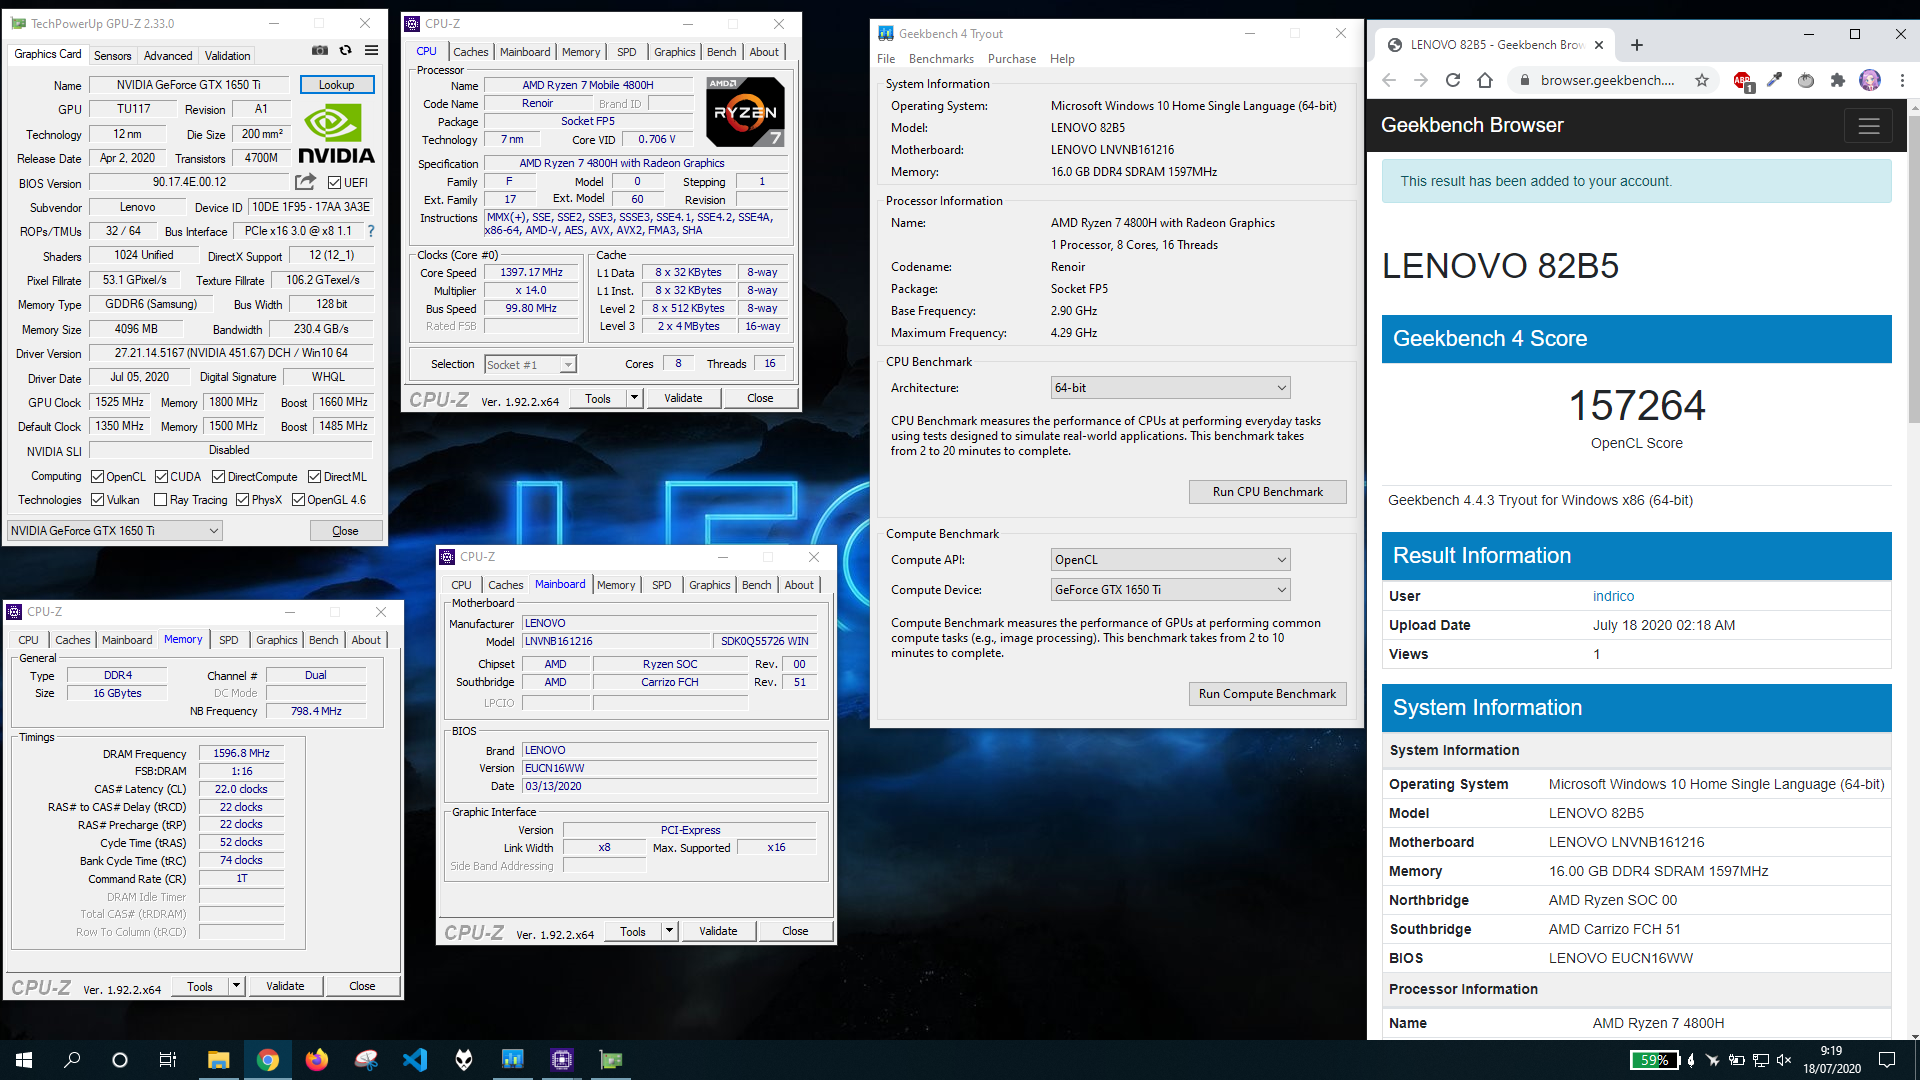Open the Benchmarks menu in Geekbench 4

point(941,59)
